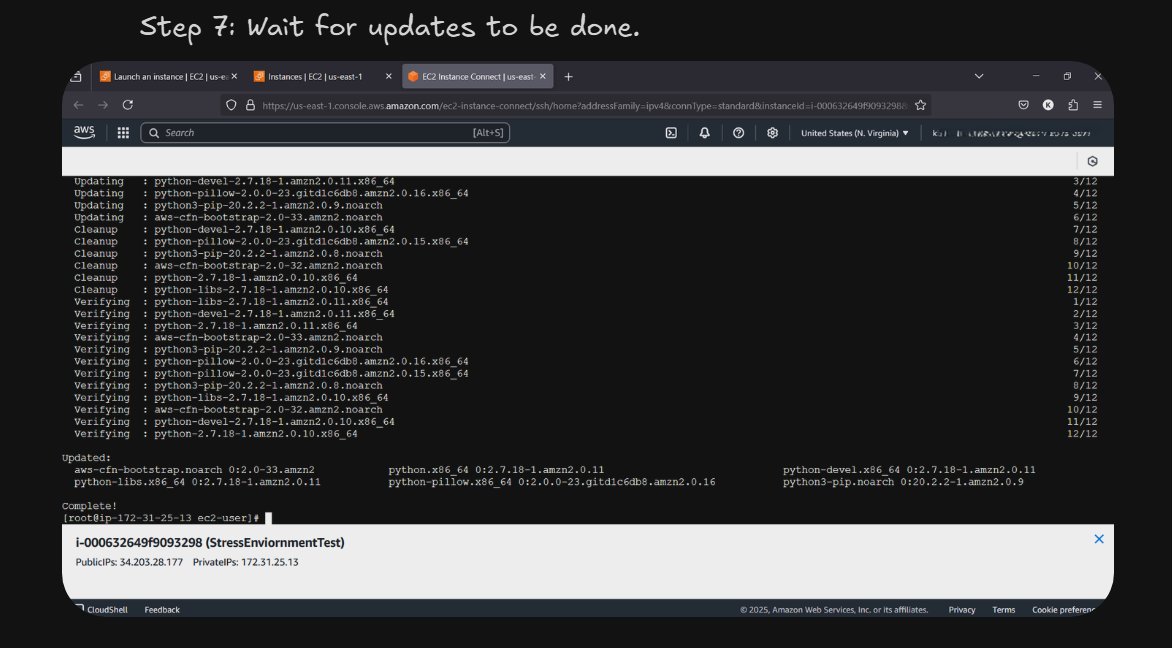The image size is (1172, 648).
Task: Click the Updated: line in the terminal
Action: [87, 458]
